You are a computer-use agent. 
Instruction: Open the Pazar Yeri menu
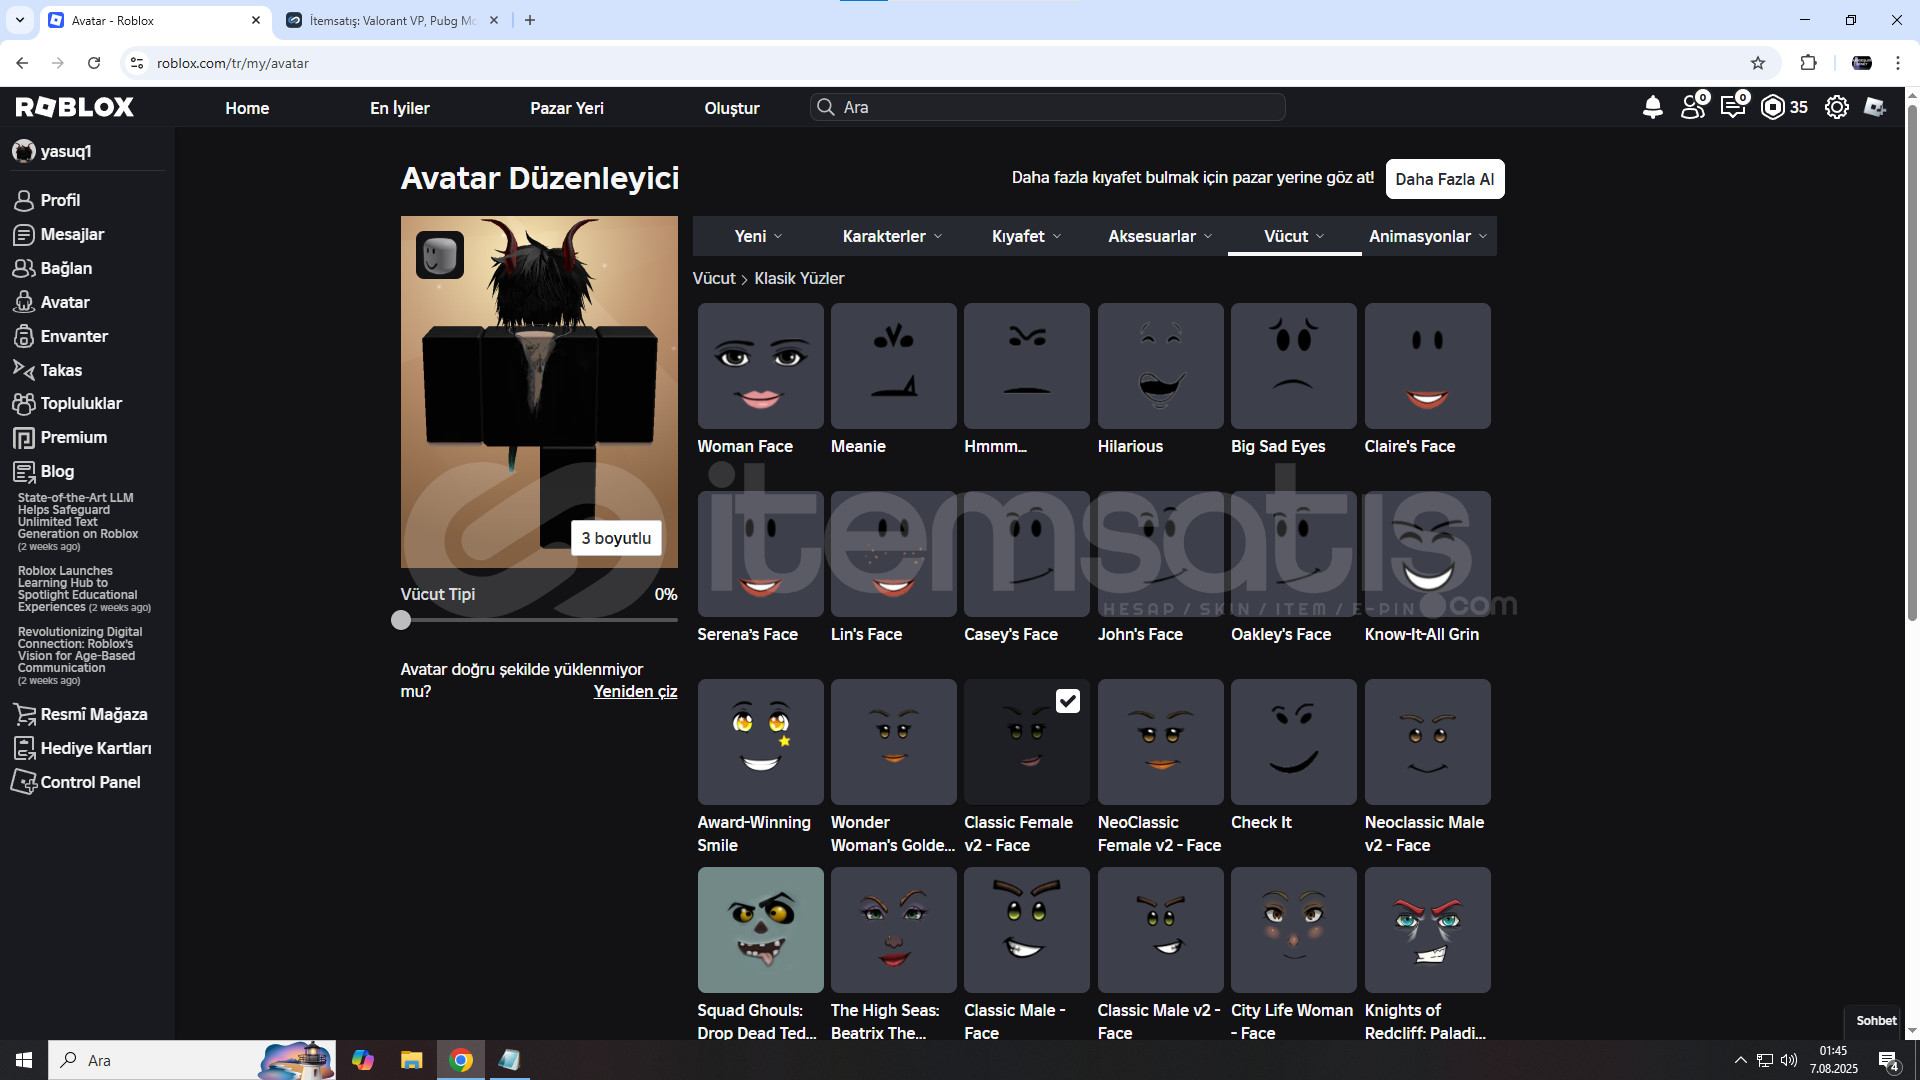coord(567,108)
